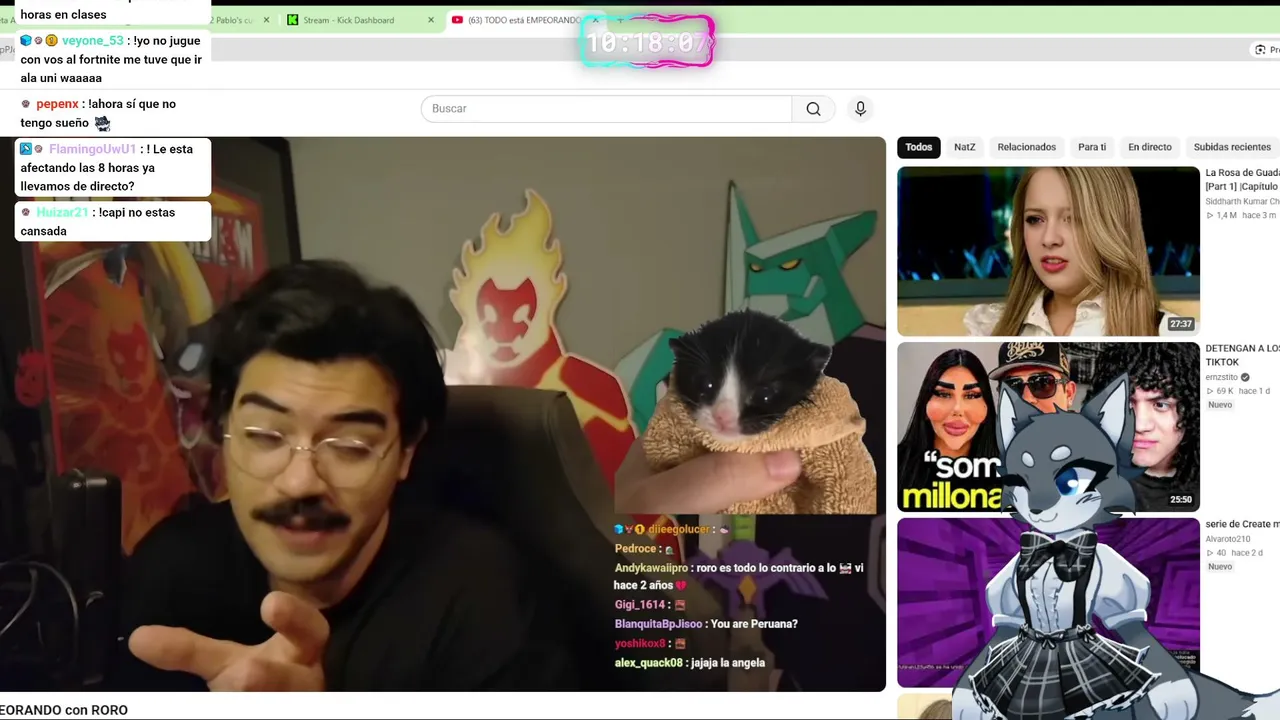Click FlamingoUwU1 username in chat overlay

[92, 149]
